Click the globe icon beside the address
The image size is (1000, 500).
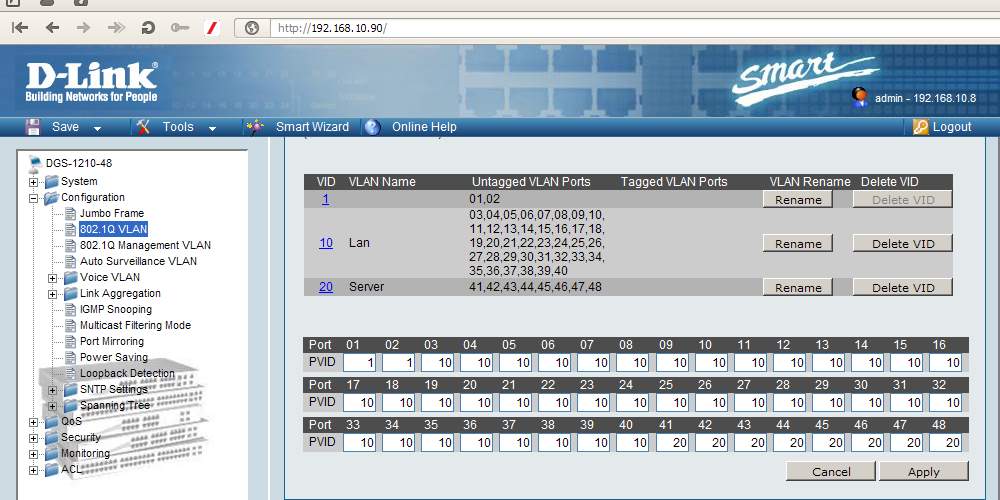(252, 28)
